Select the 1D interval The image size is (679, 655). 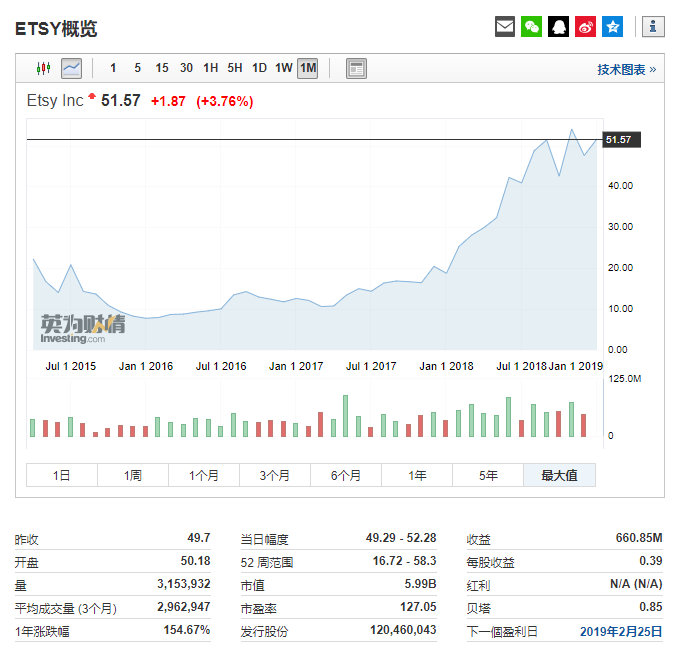259,68
